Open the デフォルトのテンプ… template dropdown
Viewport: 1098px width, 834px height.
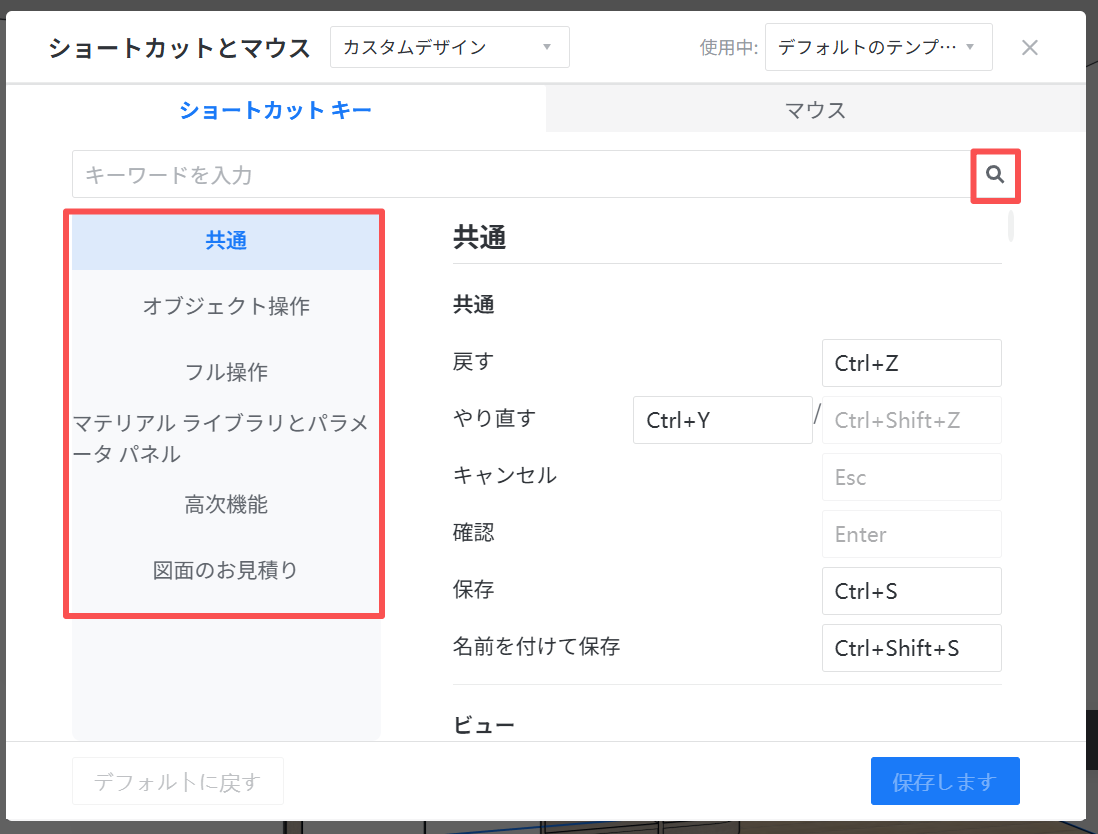[878, 47]
